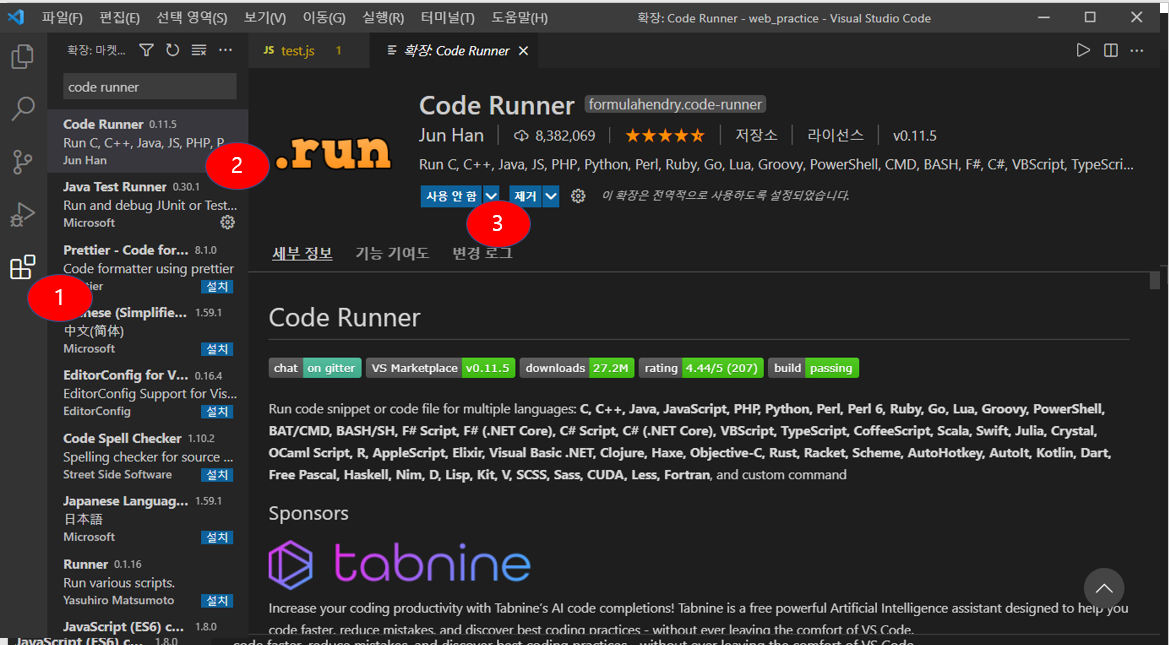Select Java Test Runner in list
This screenshot has height=645, width=1169.
pos(148,204)
